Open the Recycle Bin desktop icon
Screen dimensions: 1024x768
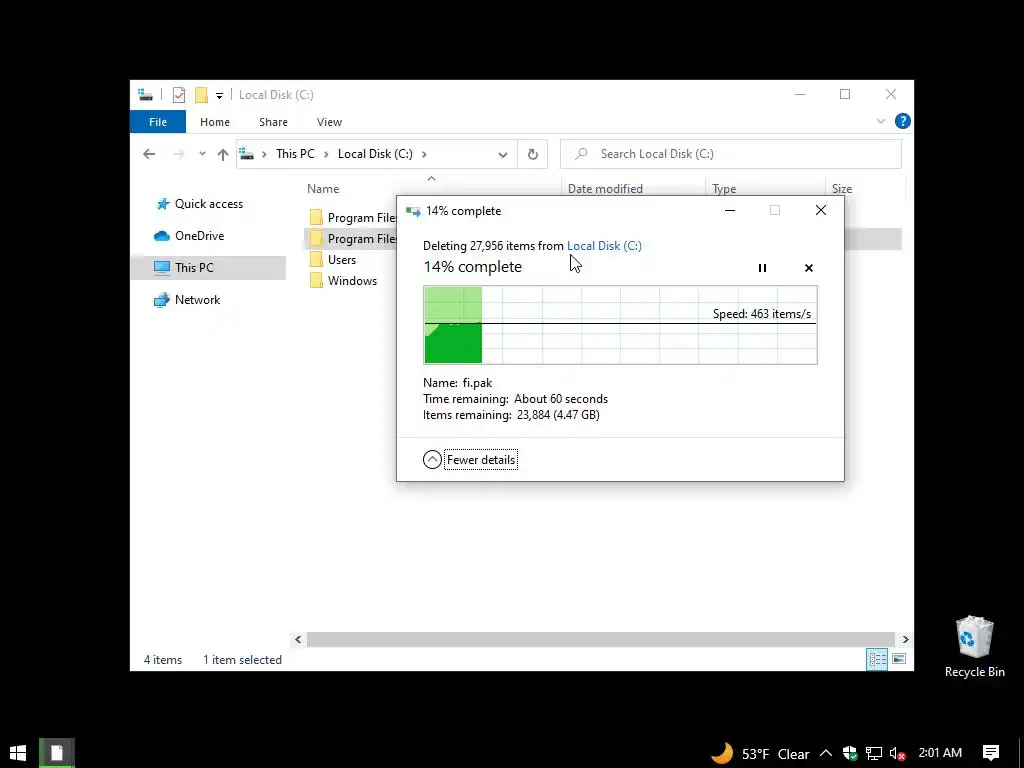[974, 647]
